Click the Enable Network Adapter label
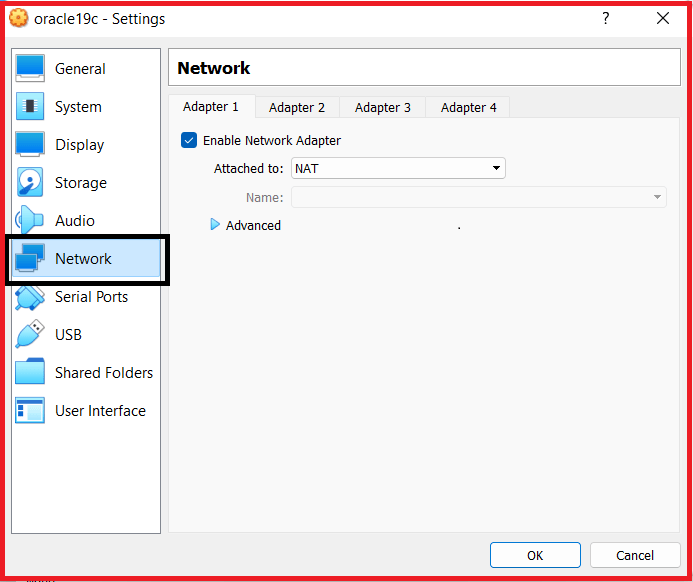The image size is (693, 582). (272, 141)
